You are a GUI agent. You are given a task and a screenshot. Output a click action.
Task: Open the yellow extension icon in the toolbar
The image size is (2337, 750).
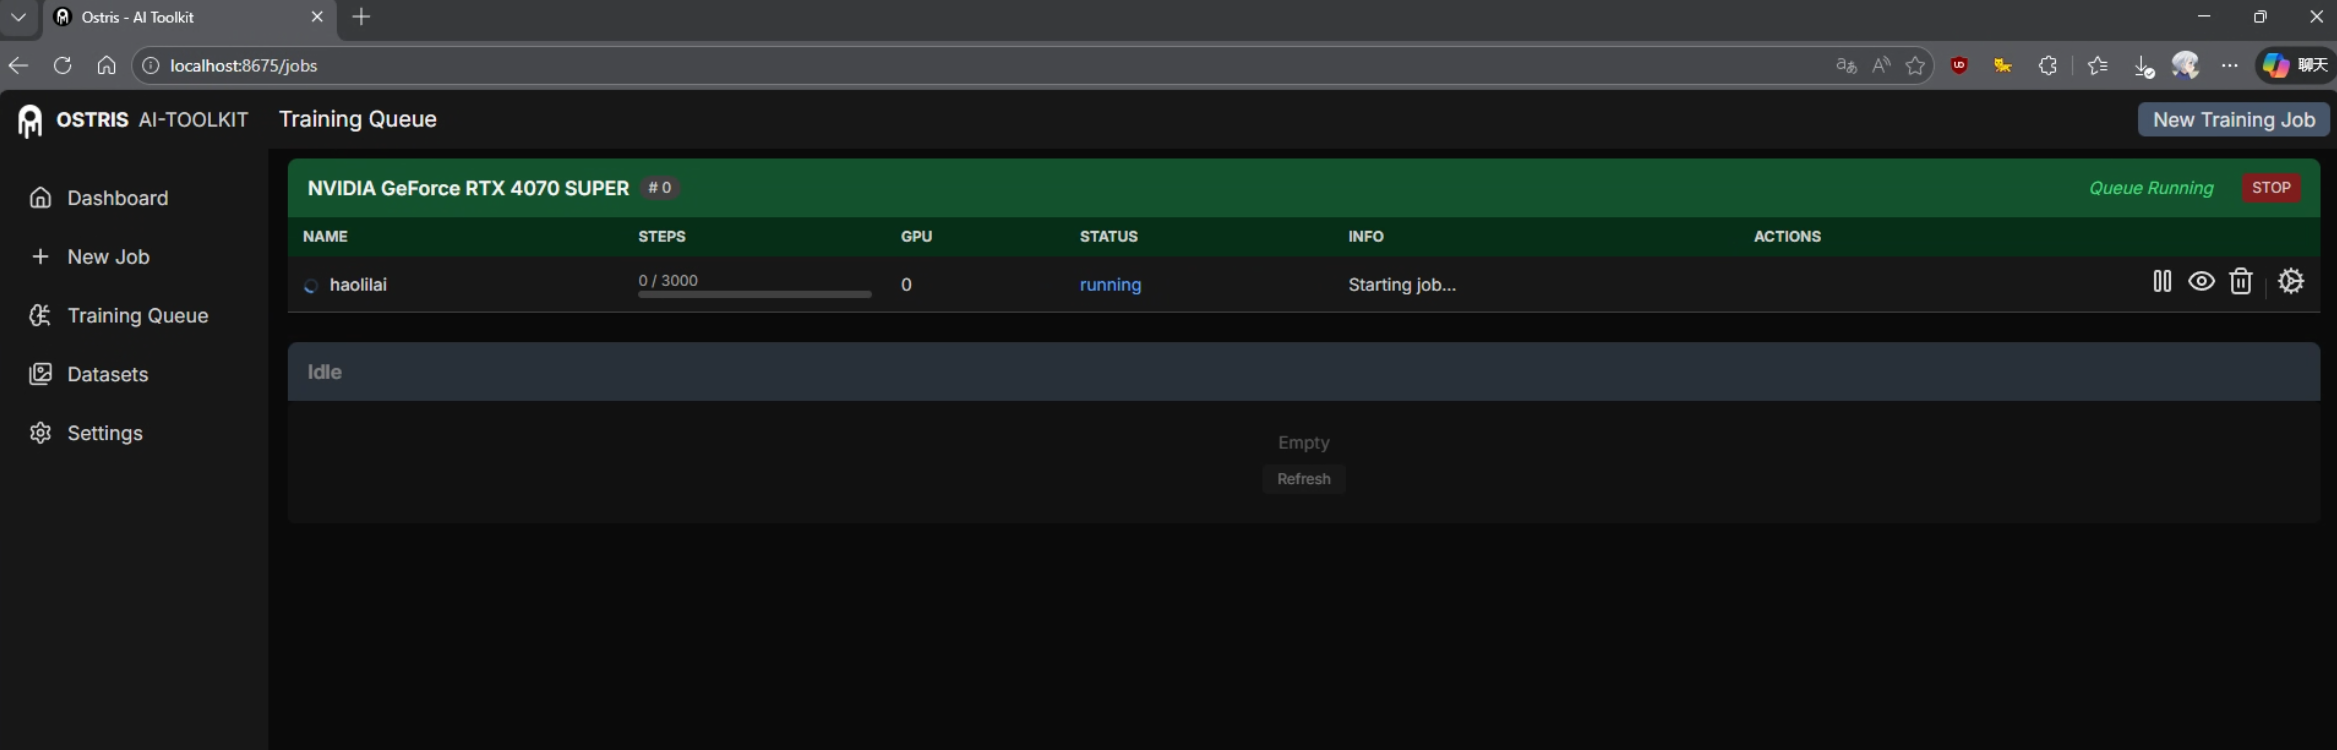[x=2002, y=66]
